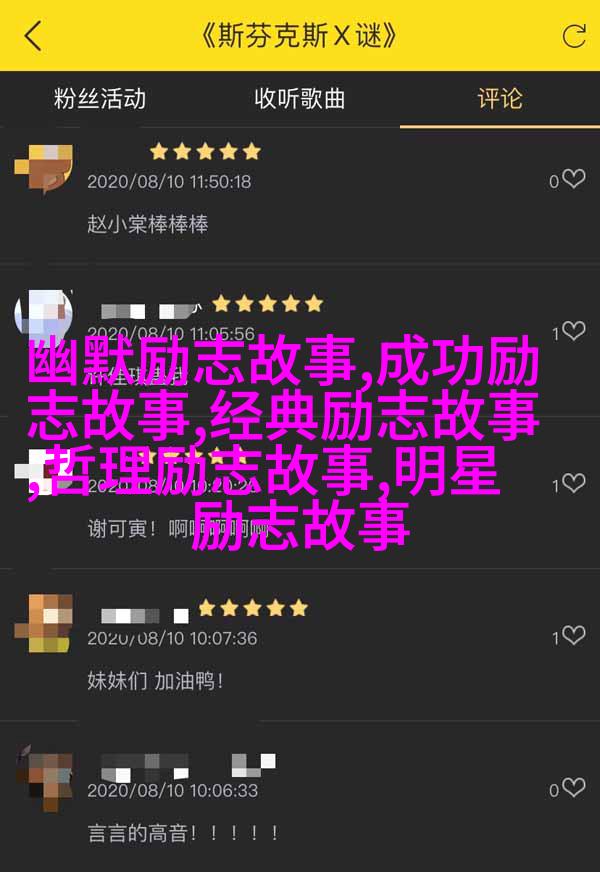Like the comment 言言的高音!!!!!
The width and height of the screenshot is (600, 872).
(x=574, y=788)
